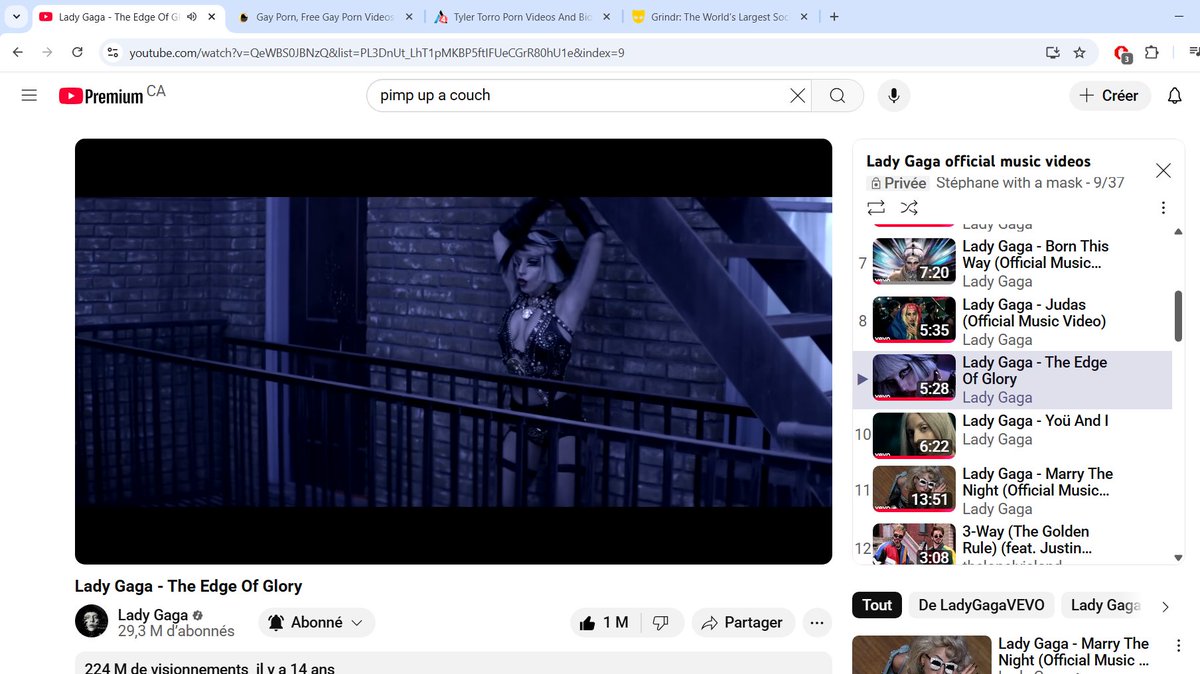Image resolution: width=1200 pixels, height=674 pixels.
Task: Play Marry The Night playlist item 11
Action: click(1012, 490)
